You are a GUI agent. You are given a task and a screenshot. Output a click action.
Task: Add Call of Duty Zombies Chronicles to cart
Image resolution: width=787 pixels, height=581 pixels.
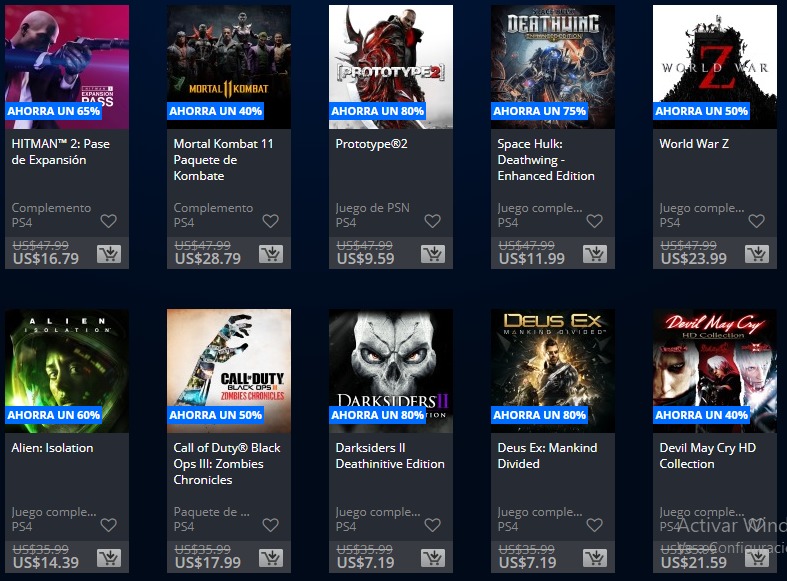point(271,558)
